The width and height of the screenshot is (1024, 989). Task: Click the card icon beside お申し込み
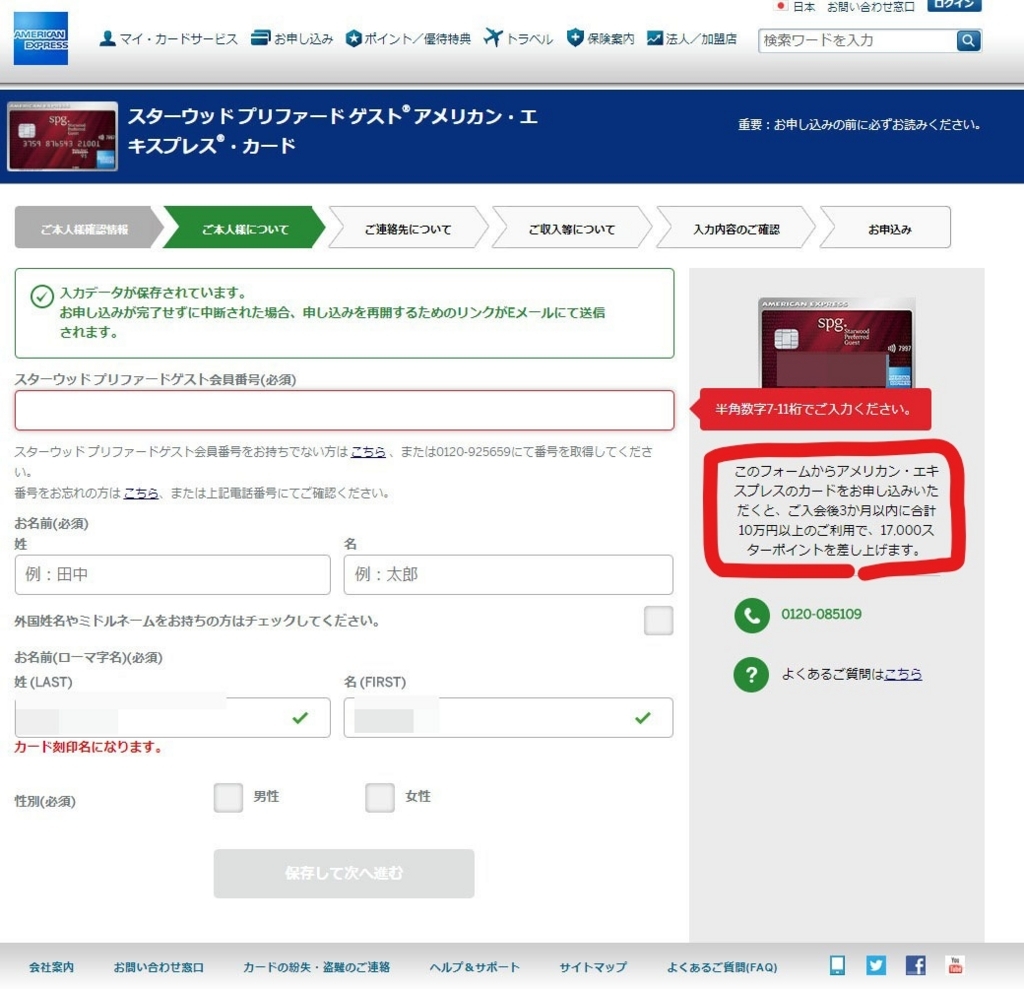coord(260,38)
